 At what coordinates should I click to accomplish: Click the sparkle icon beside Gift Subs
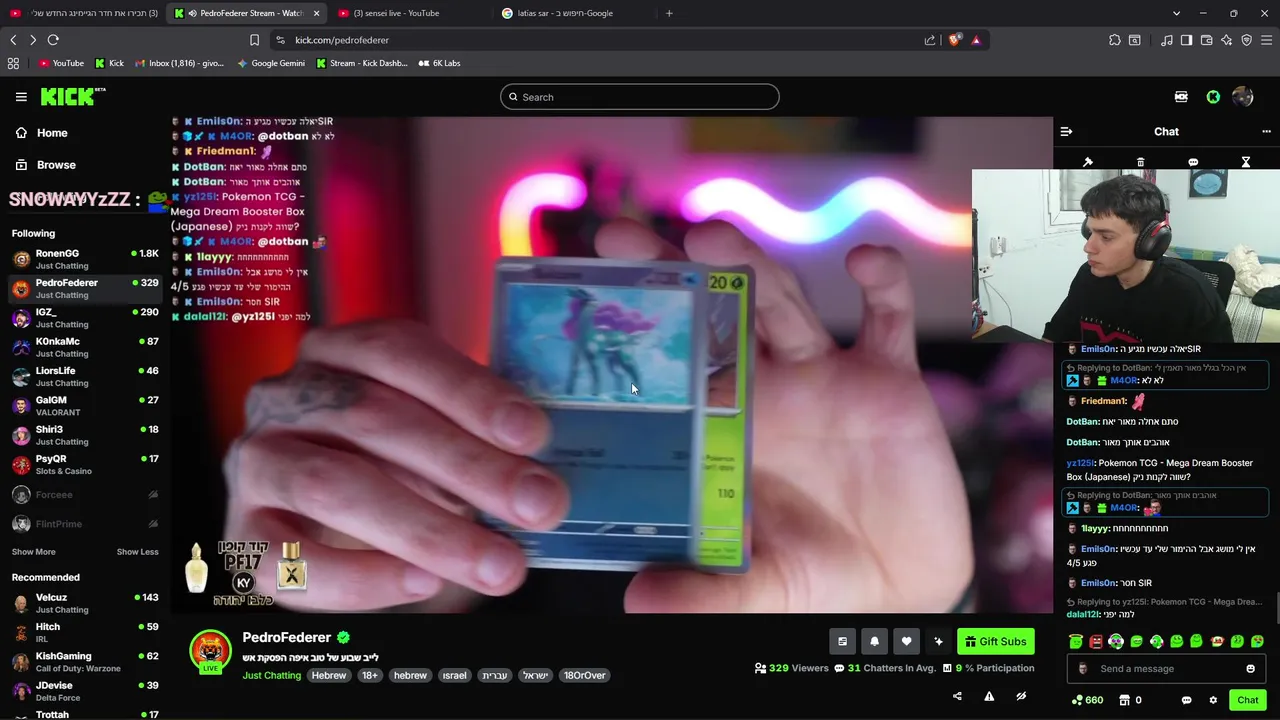(x=938, y=642)
